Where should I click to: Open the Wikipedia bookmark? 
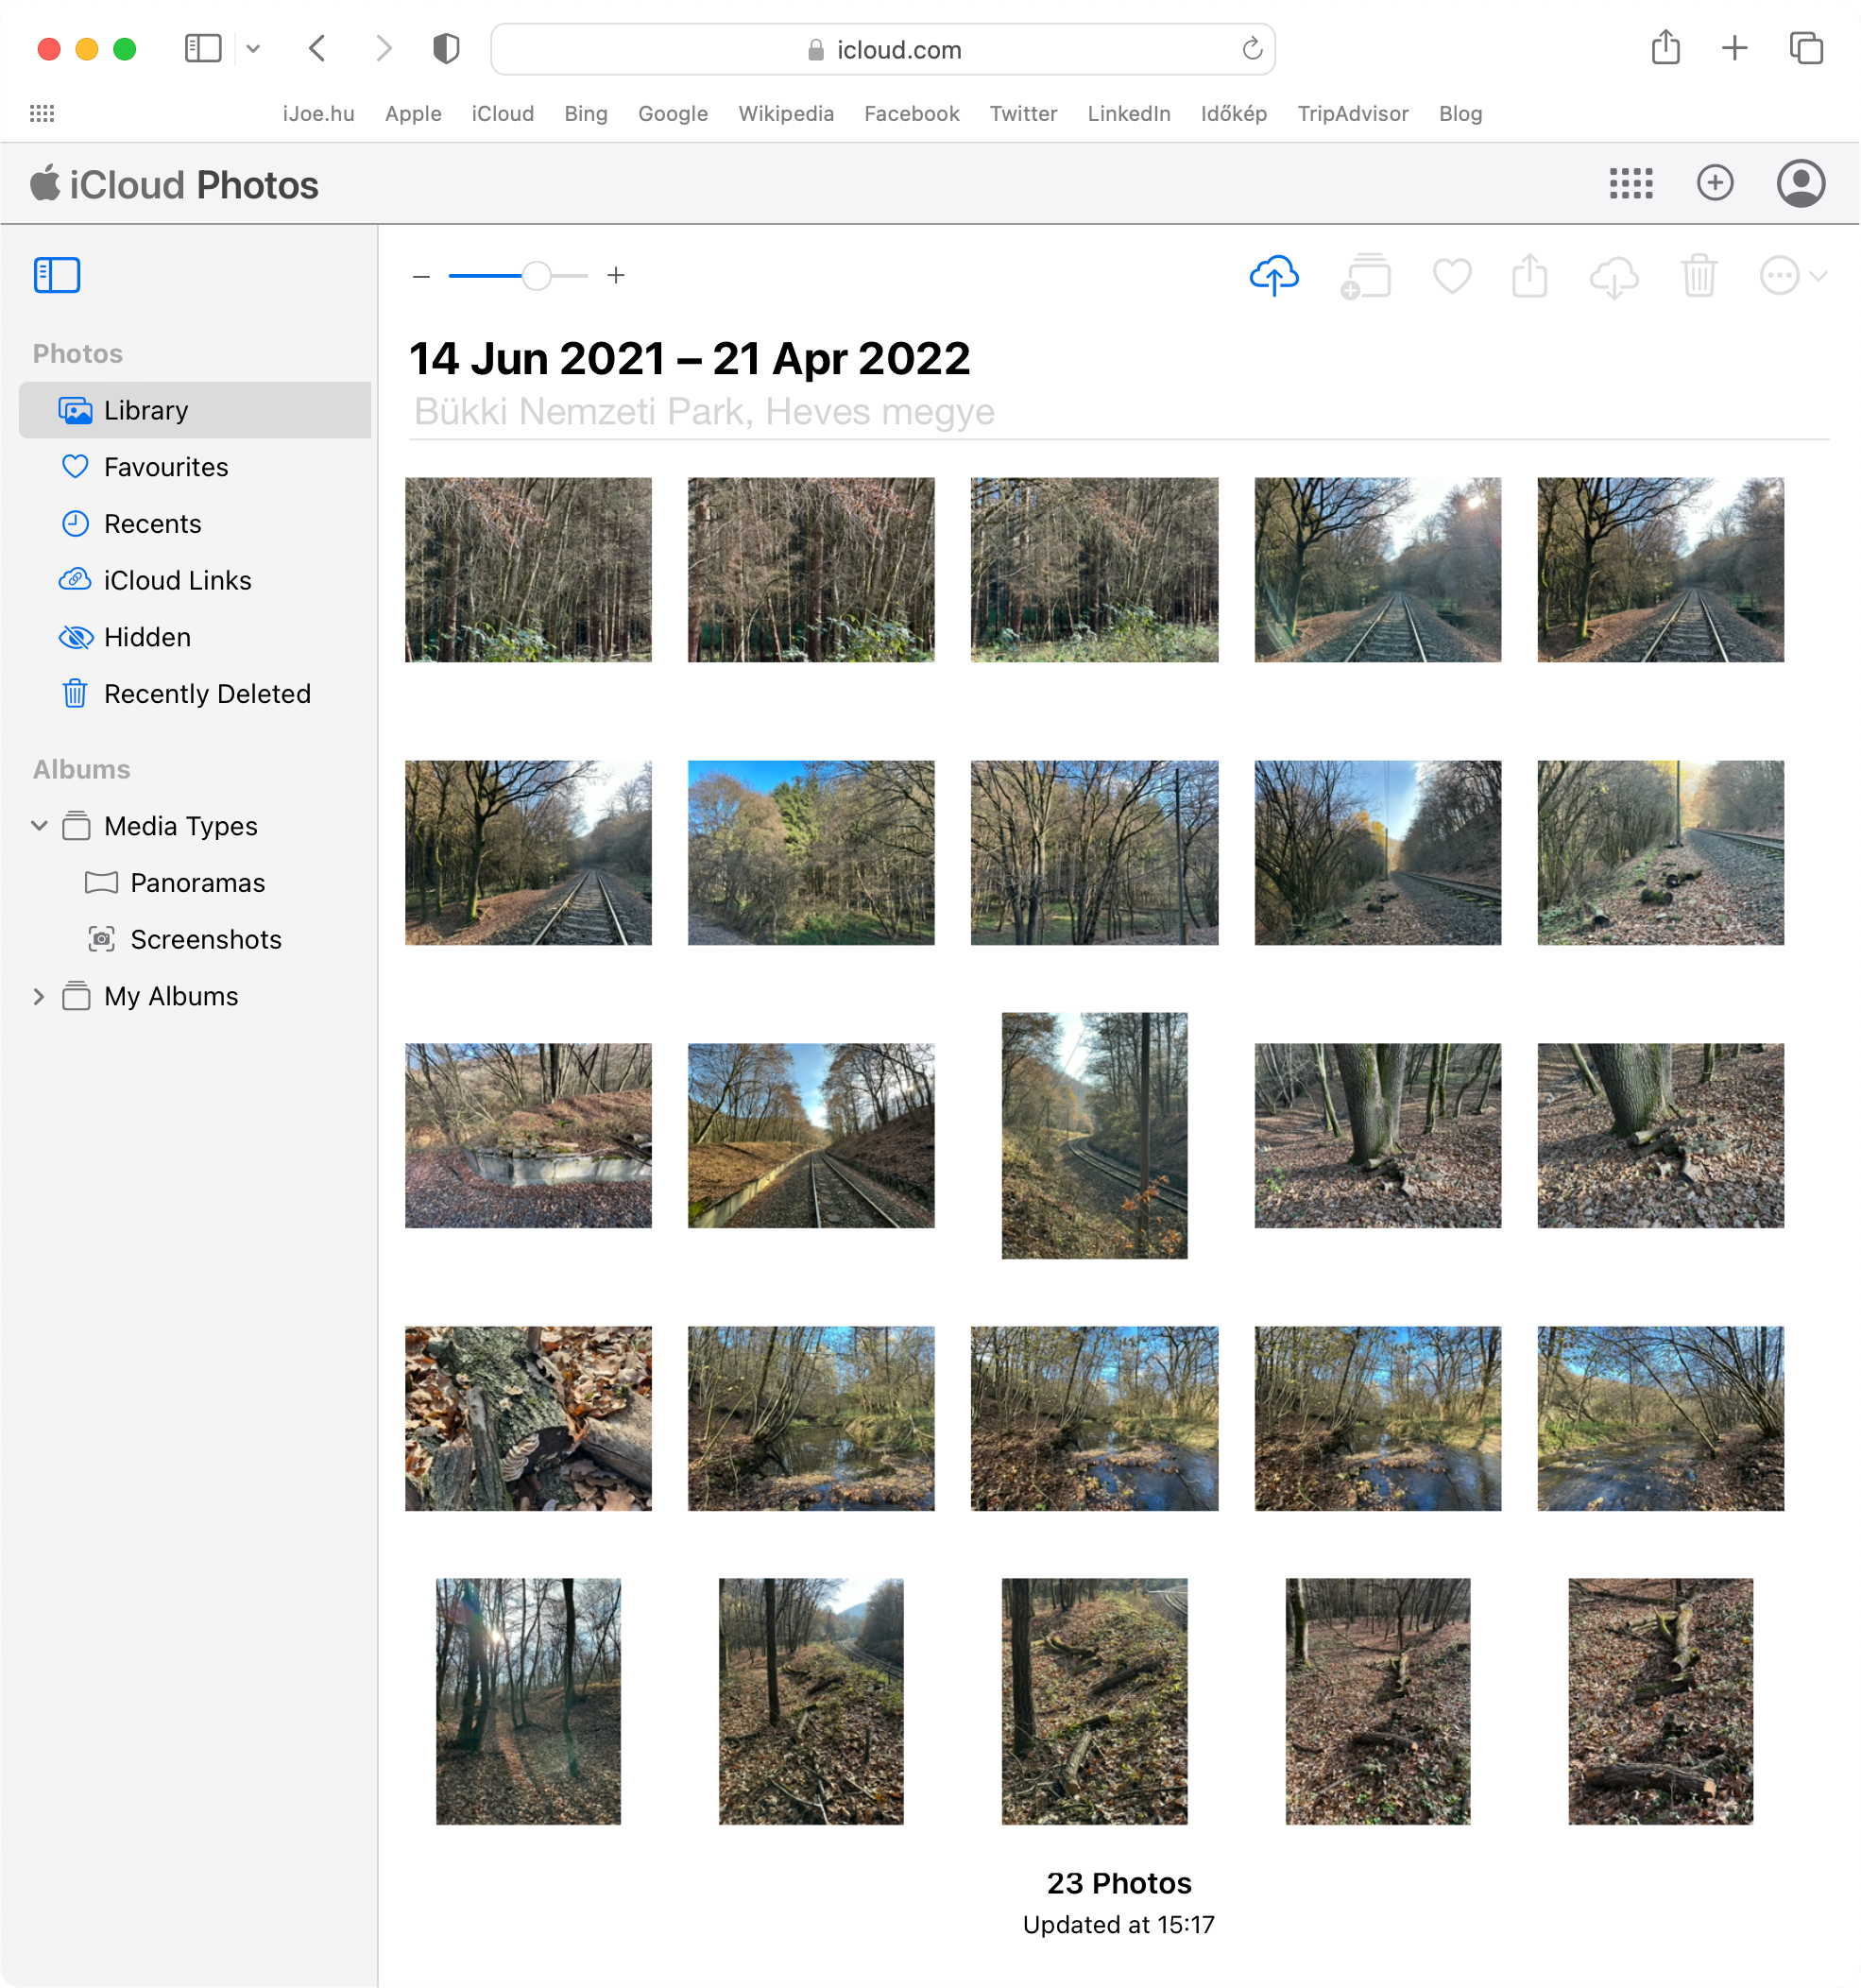coord(786,114)
